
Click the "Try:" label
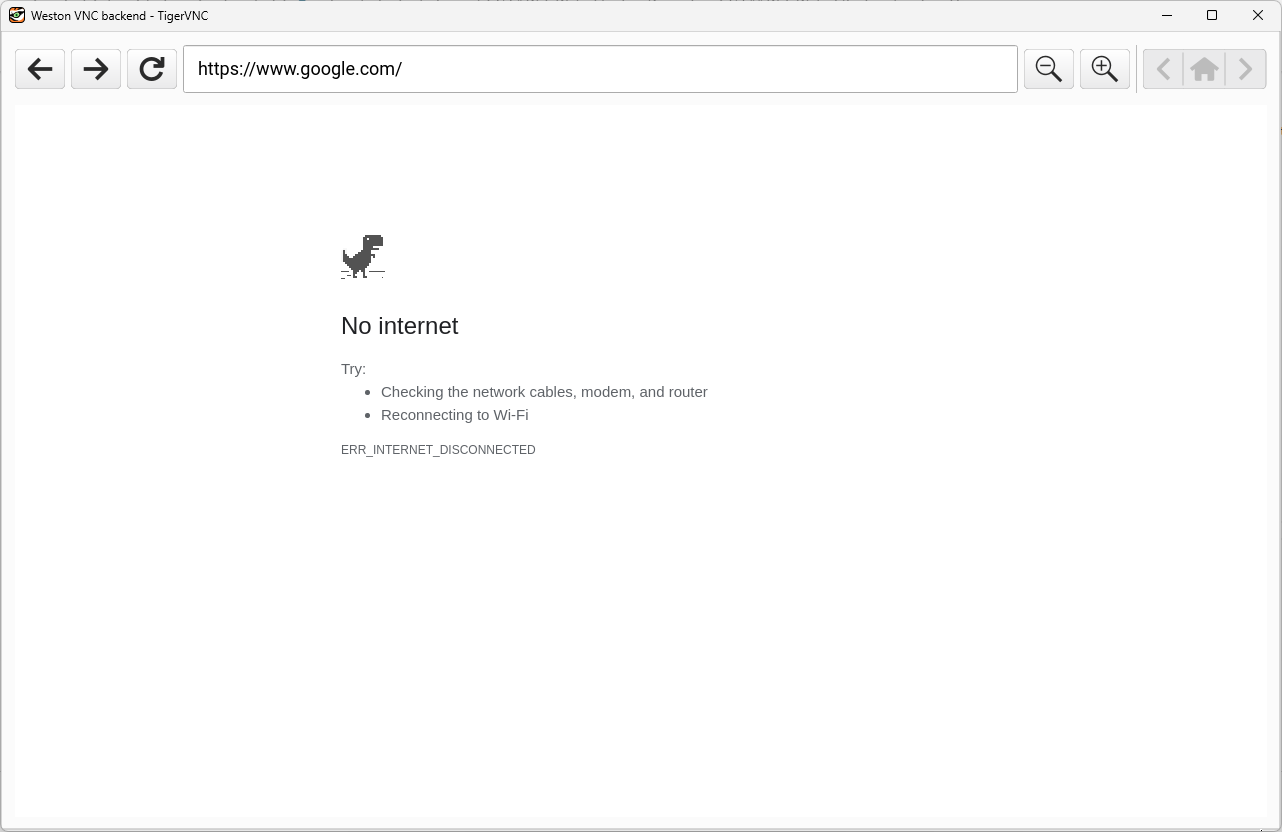click(354, 369)
